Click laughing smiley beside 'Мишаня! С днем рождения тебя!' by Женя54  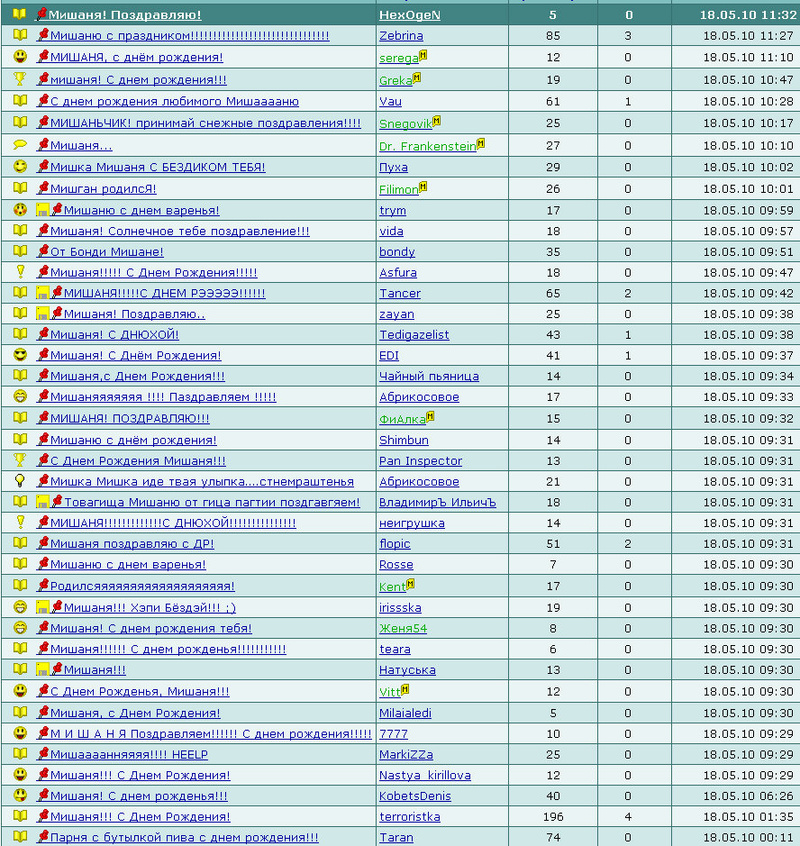(x=20, y=628)
